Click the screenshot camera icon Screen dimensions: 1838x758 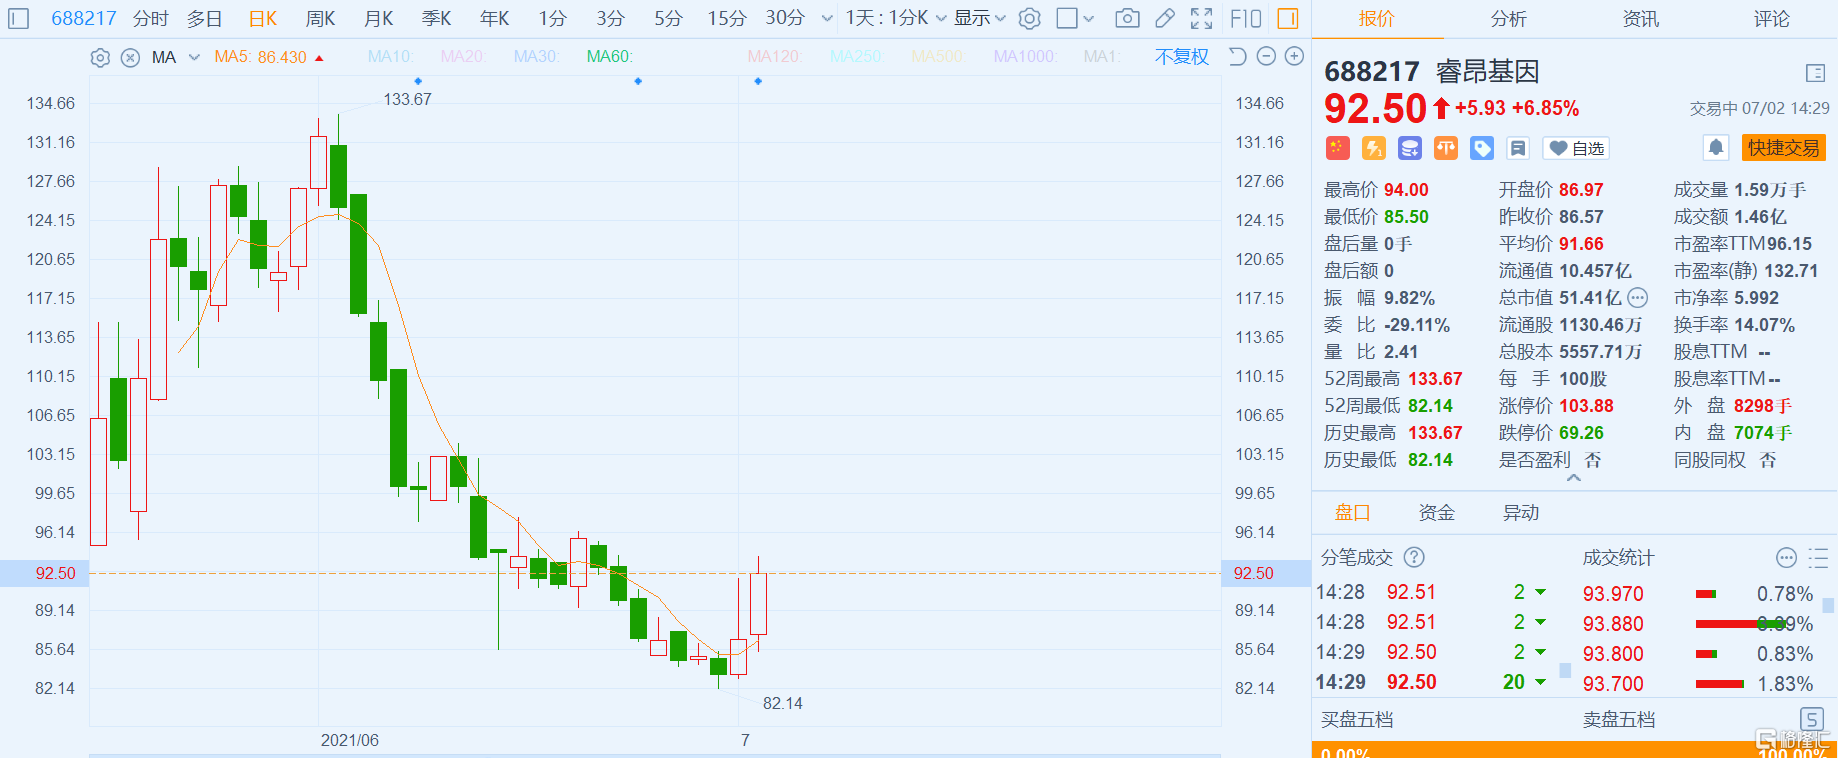click(x=1127, y=18)
